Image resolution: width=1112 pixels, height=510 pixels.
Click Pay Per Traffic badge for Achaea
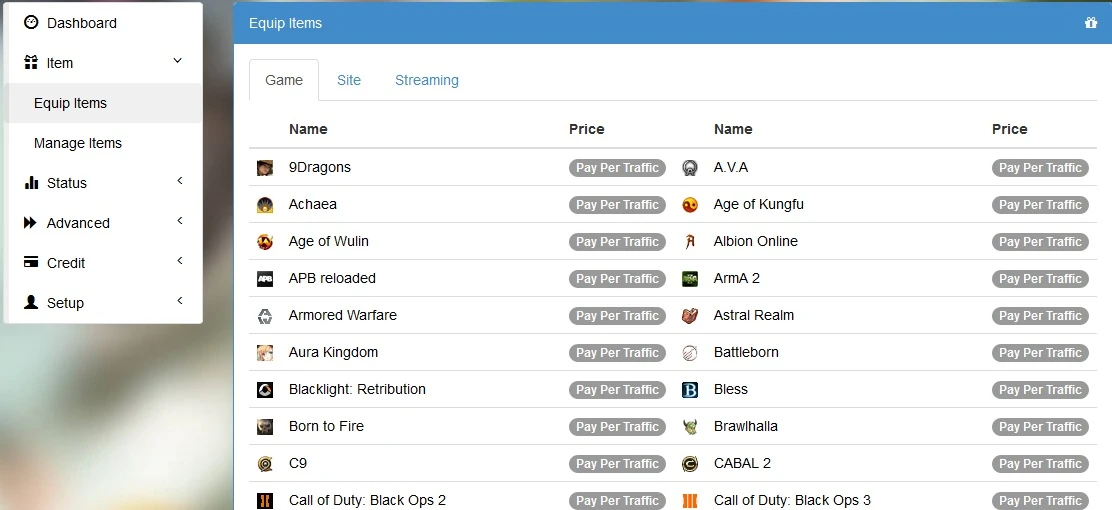point(618,205)
